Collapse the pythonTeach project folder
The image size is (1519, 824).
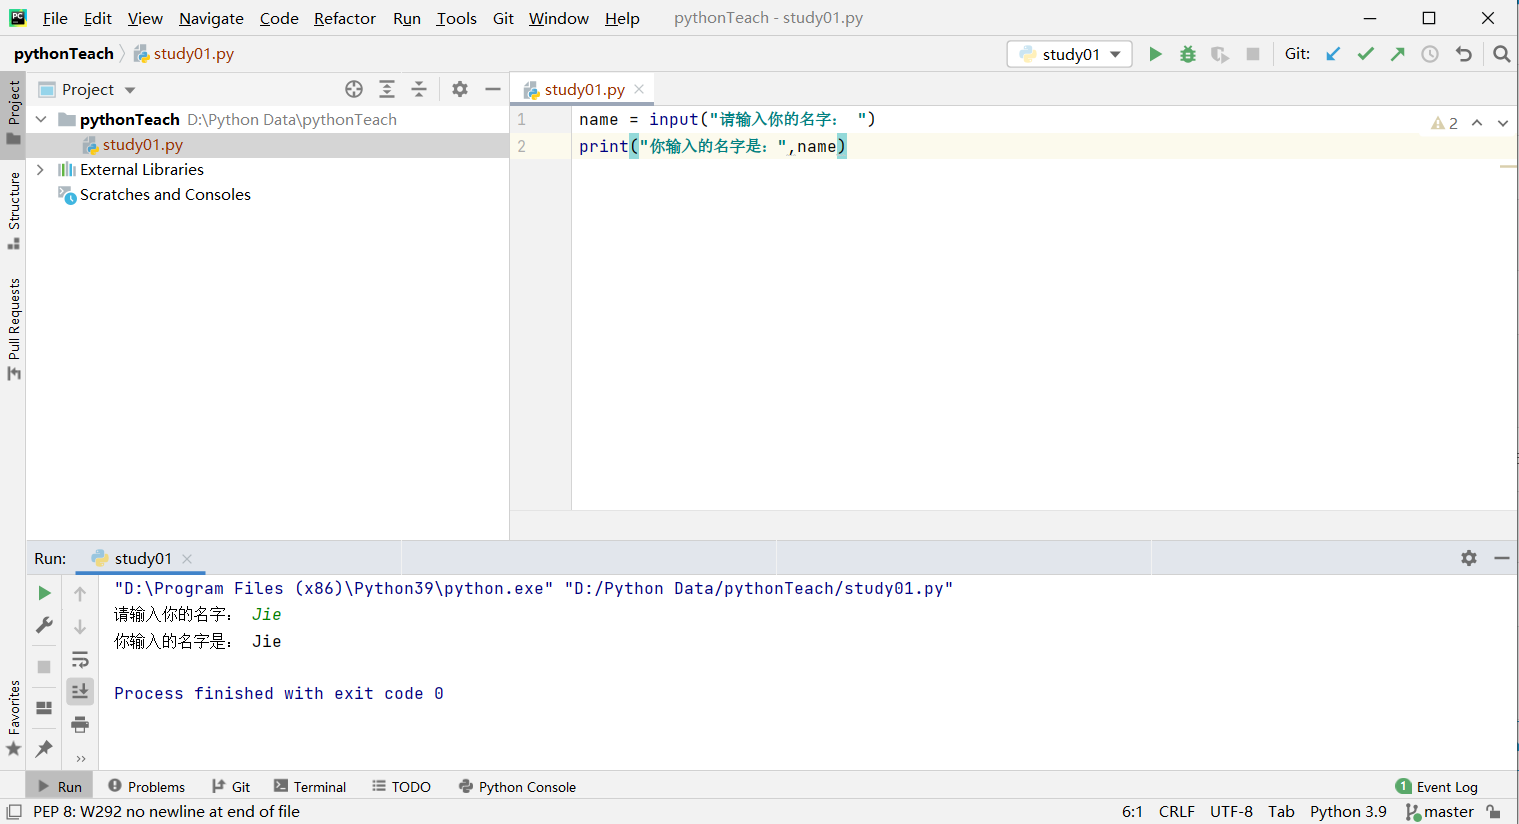41,119
